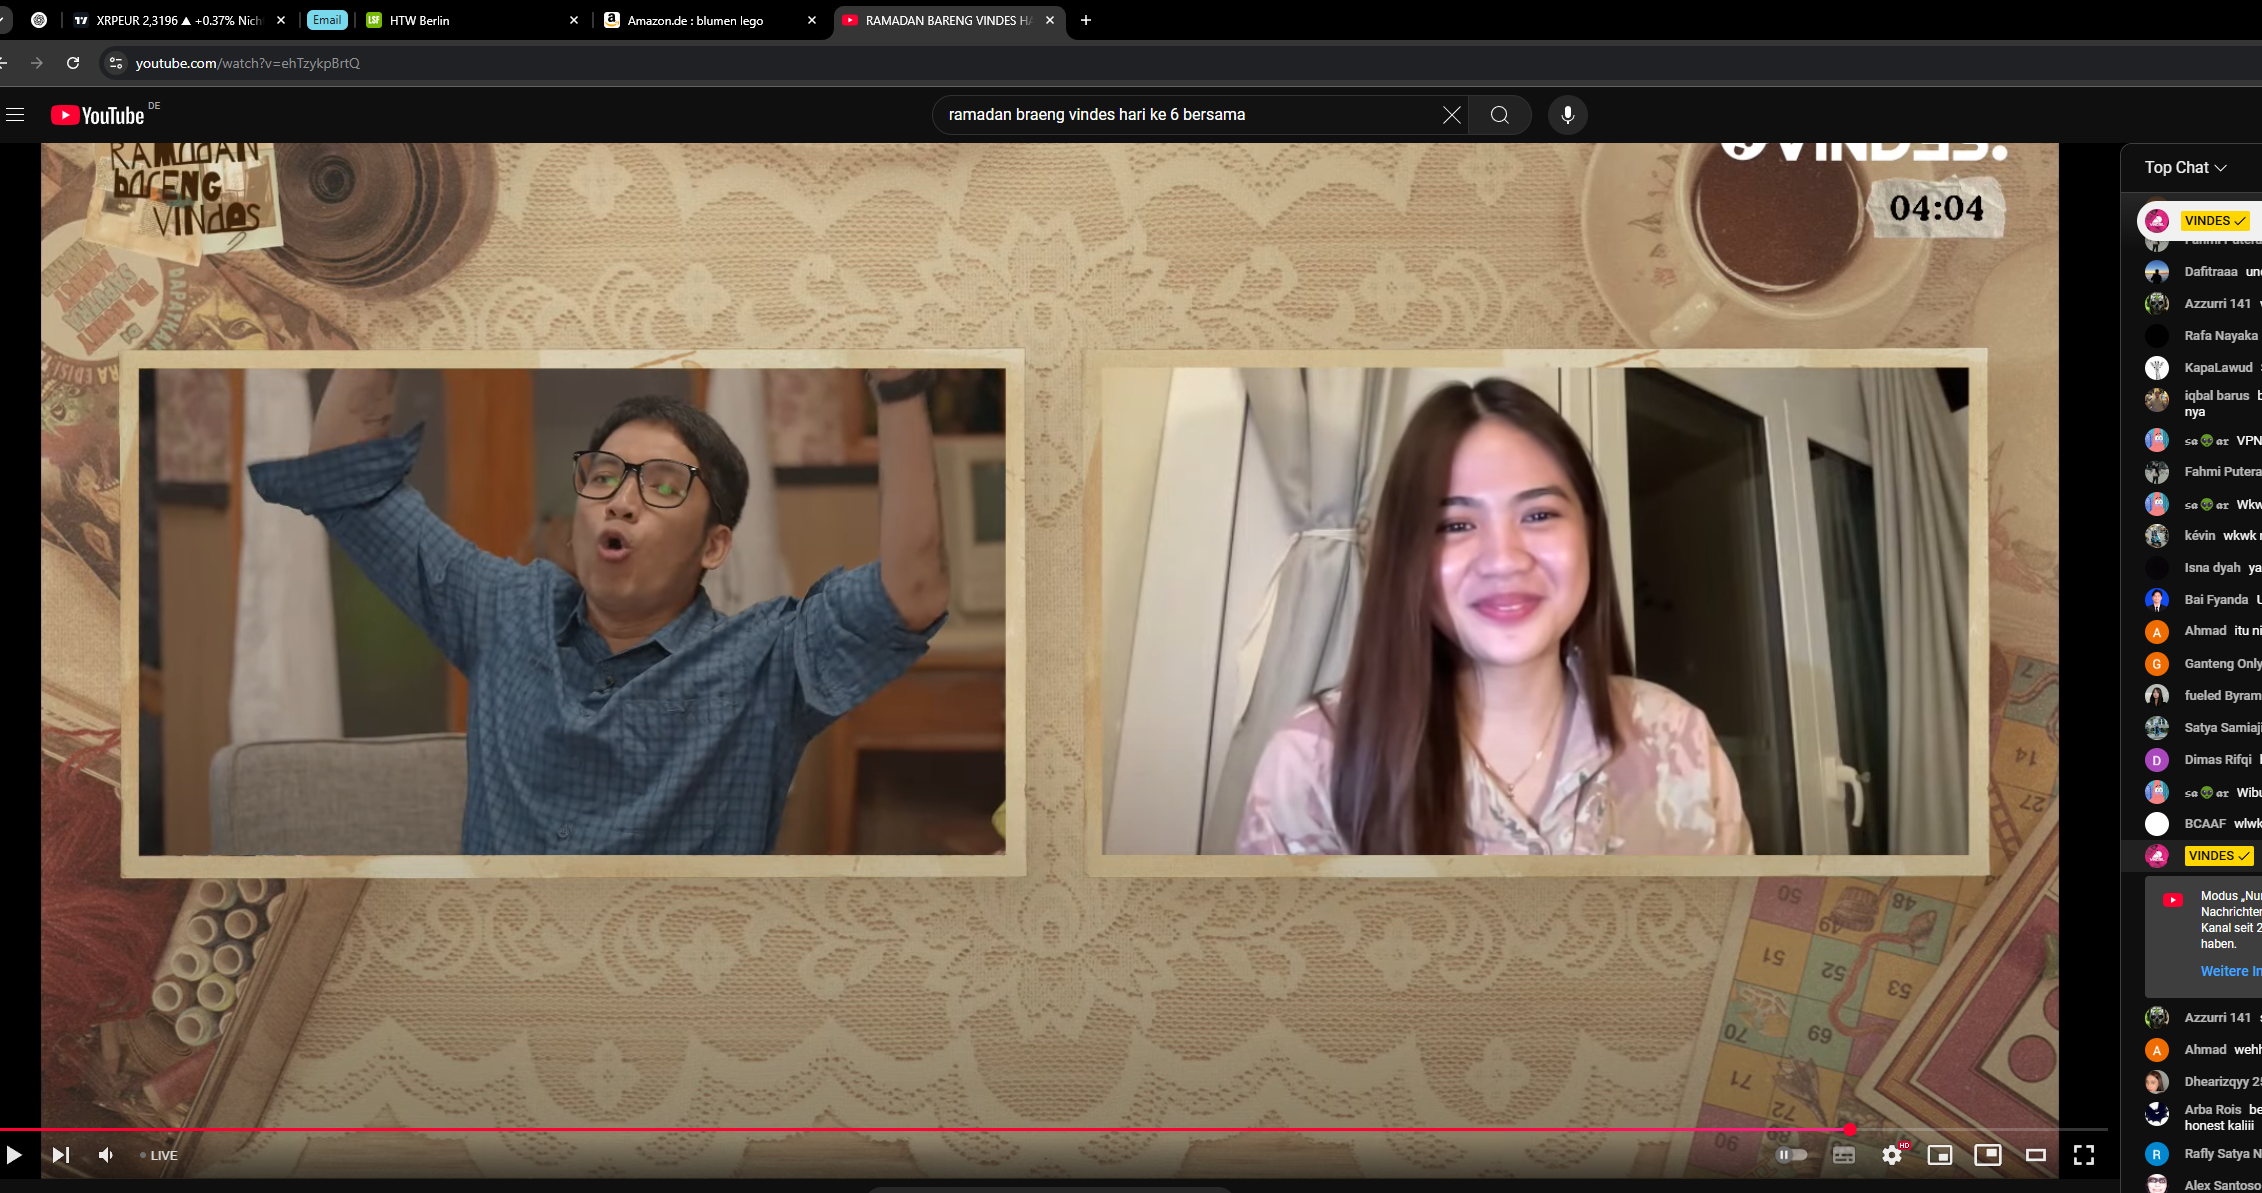The image size is (2262, 1193).
Task: Click Arba Rois chat message
Action: (x=2203, y=1117)
